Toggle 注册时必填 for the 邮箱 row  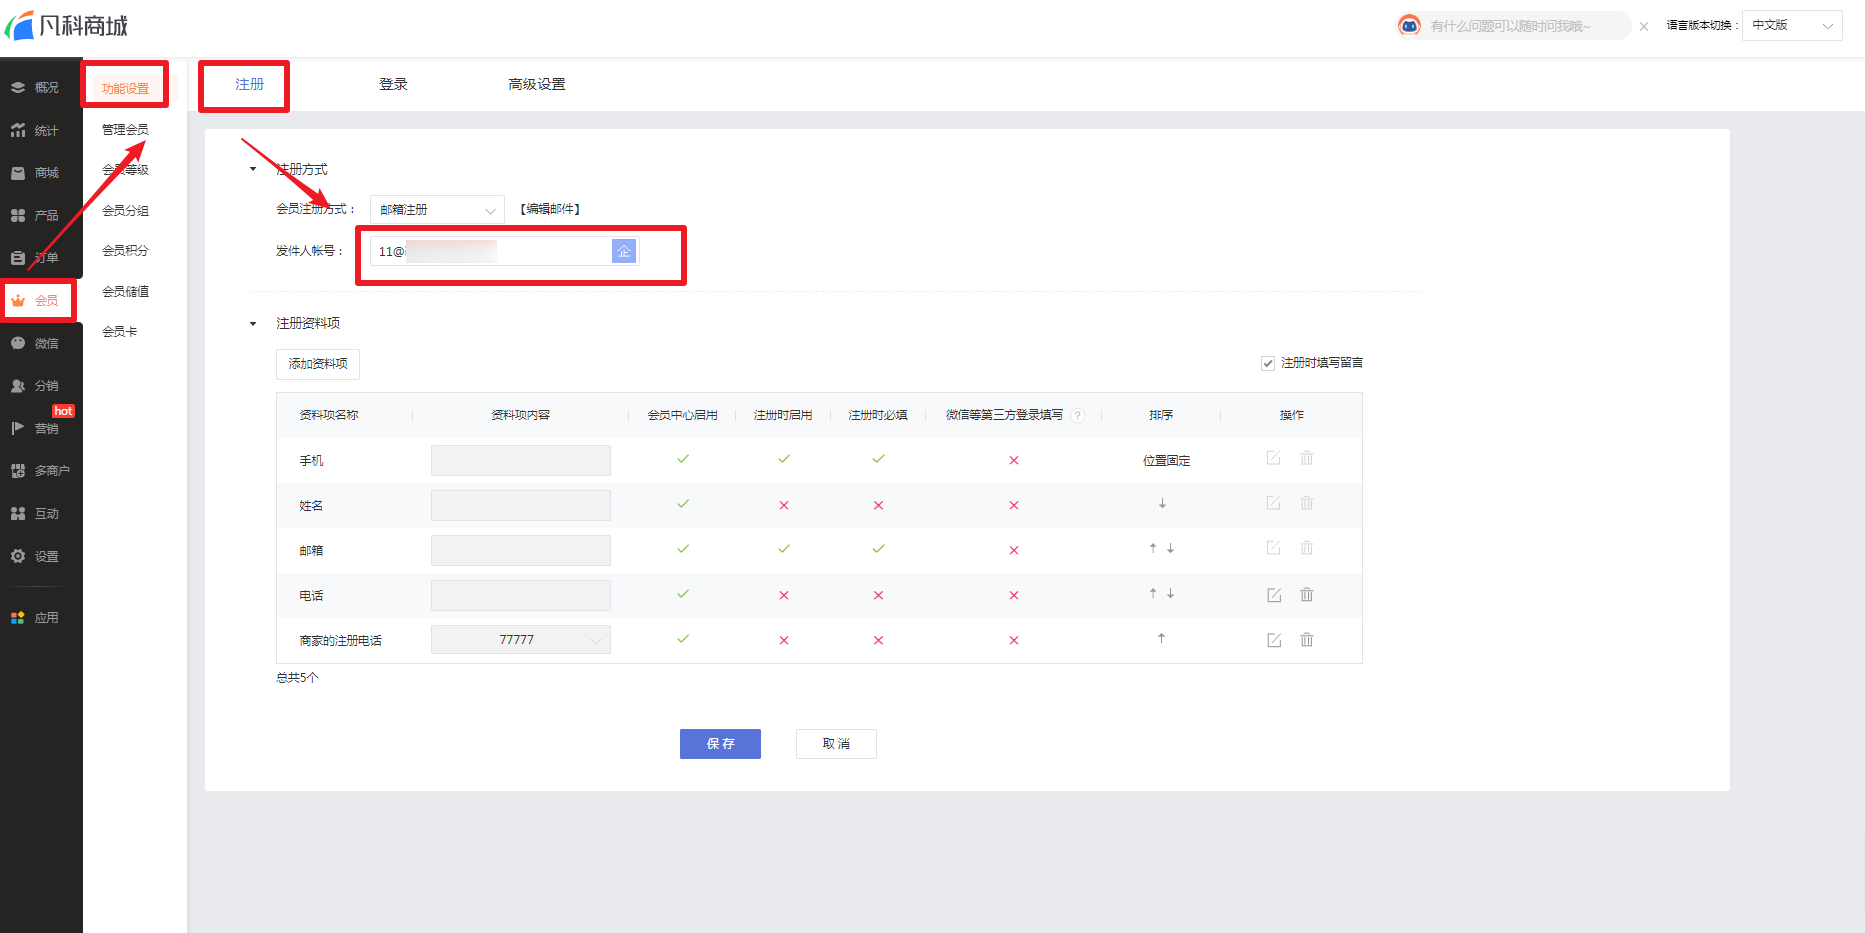tap(878, 549)
